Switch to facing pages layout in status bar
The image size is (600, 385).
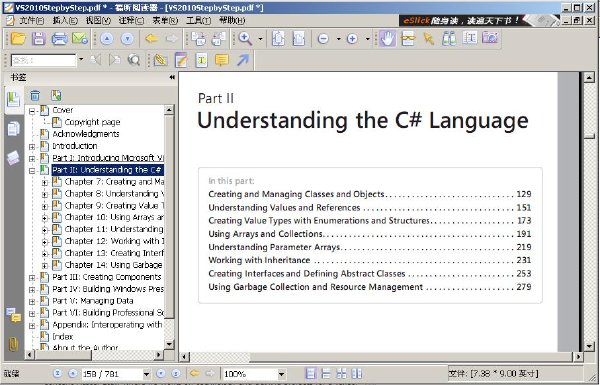coord(356,374)
